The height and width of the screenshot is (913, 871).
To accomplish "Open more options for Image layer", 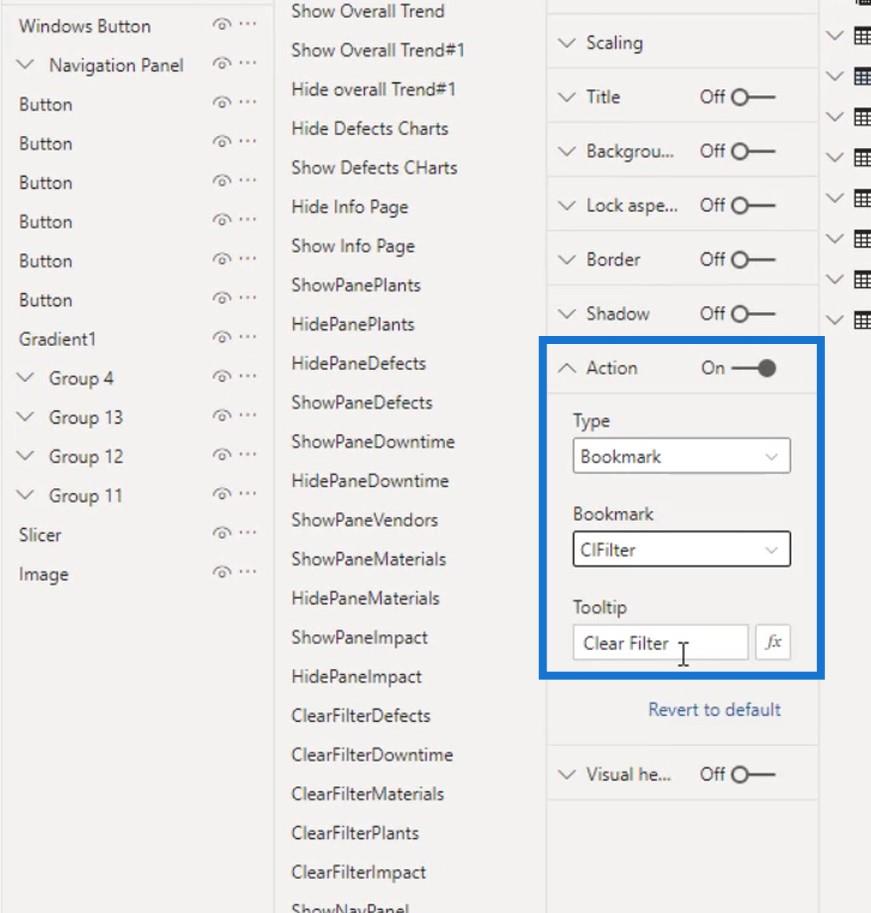I will [247, 572].
